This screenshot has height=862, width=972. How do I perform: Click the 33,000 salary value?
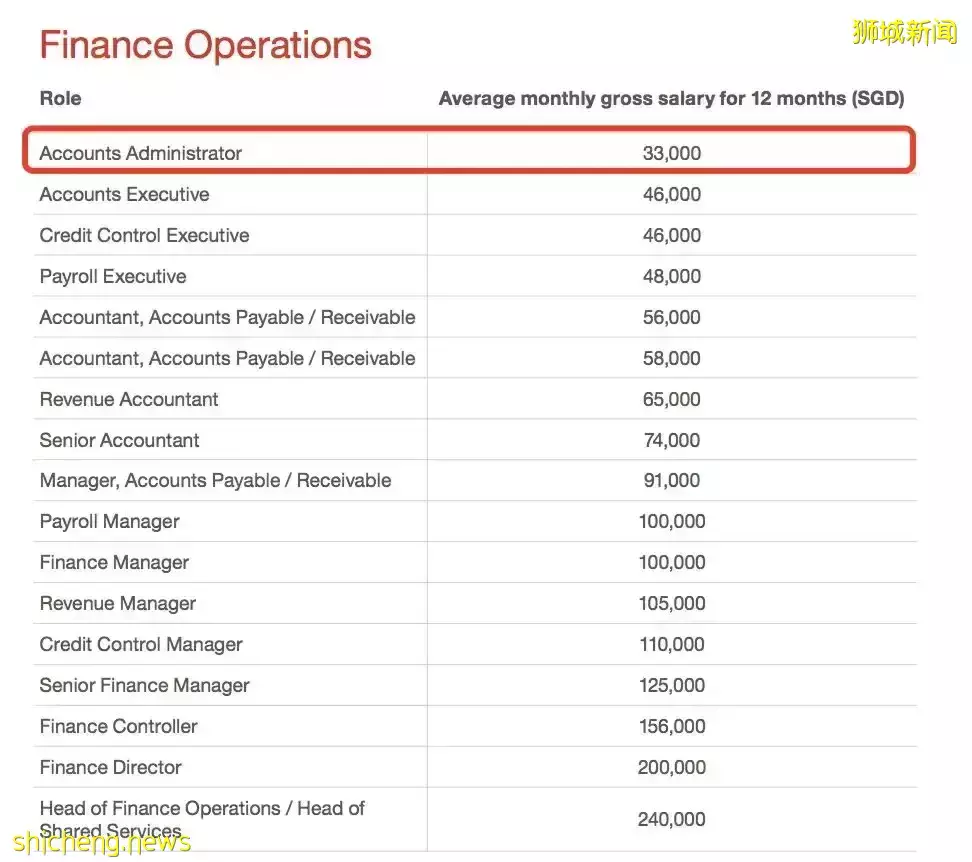tap(671, 153)
